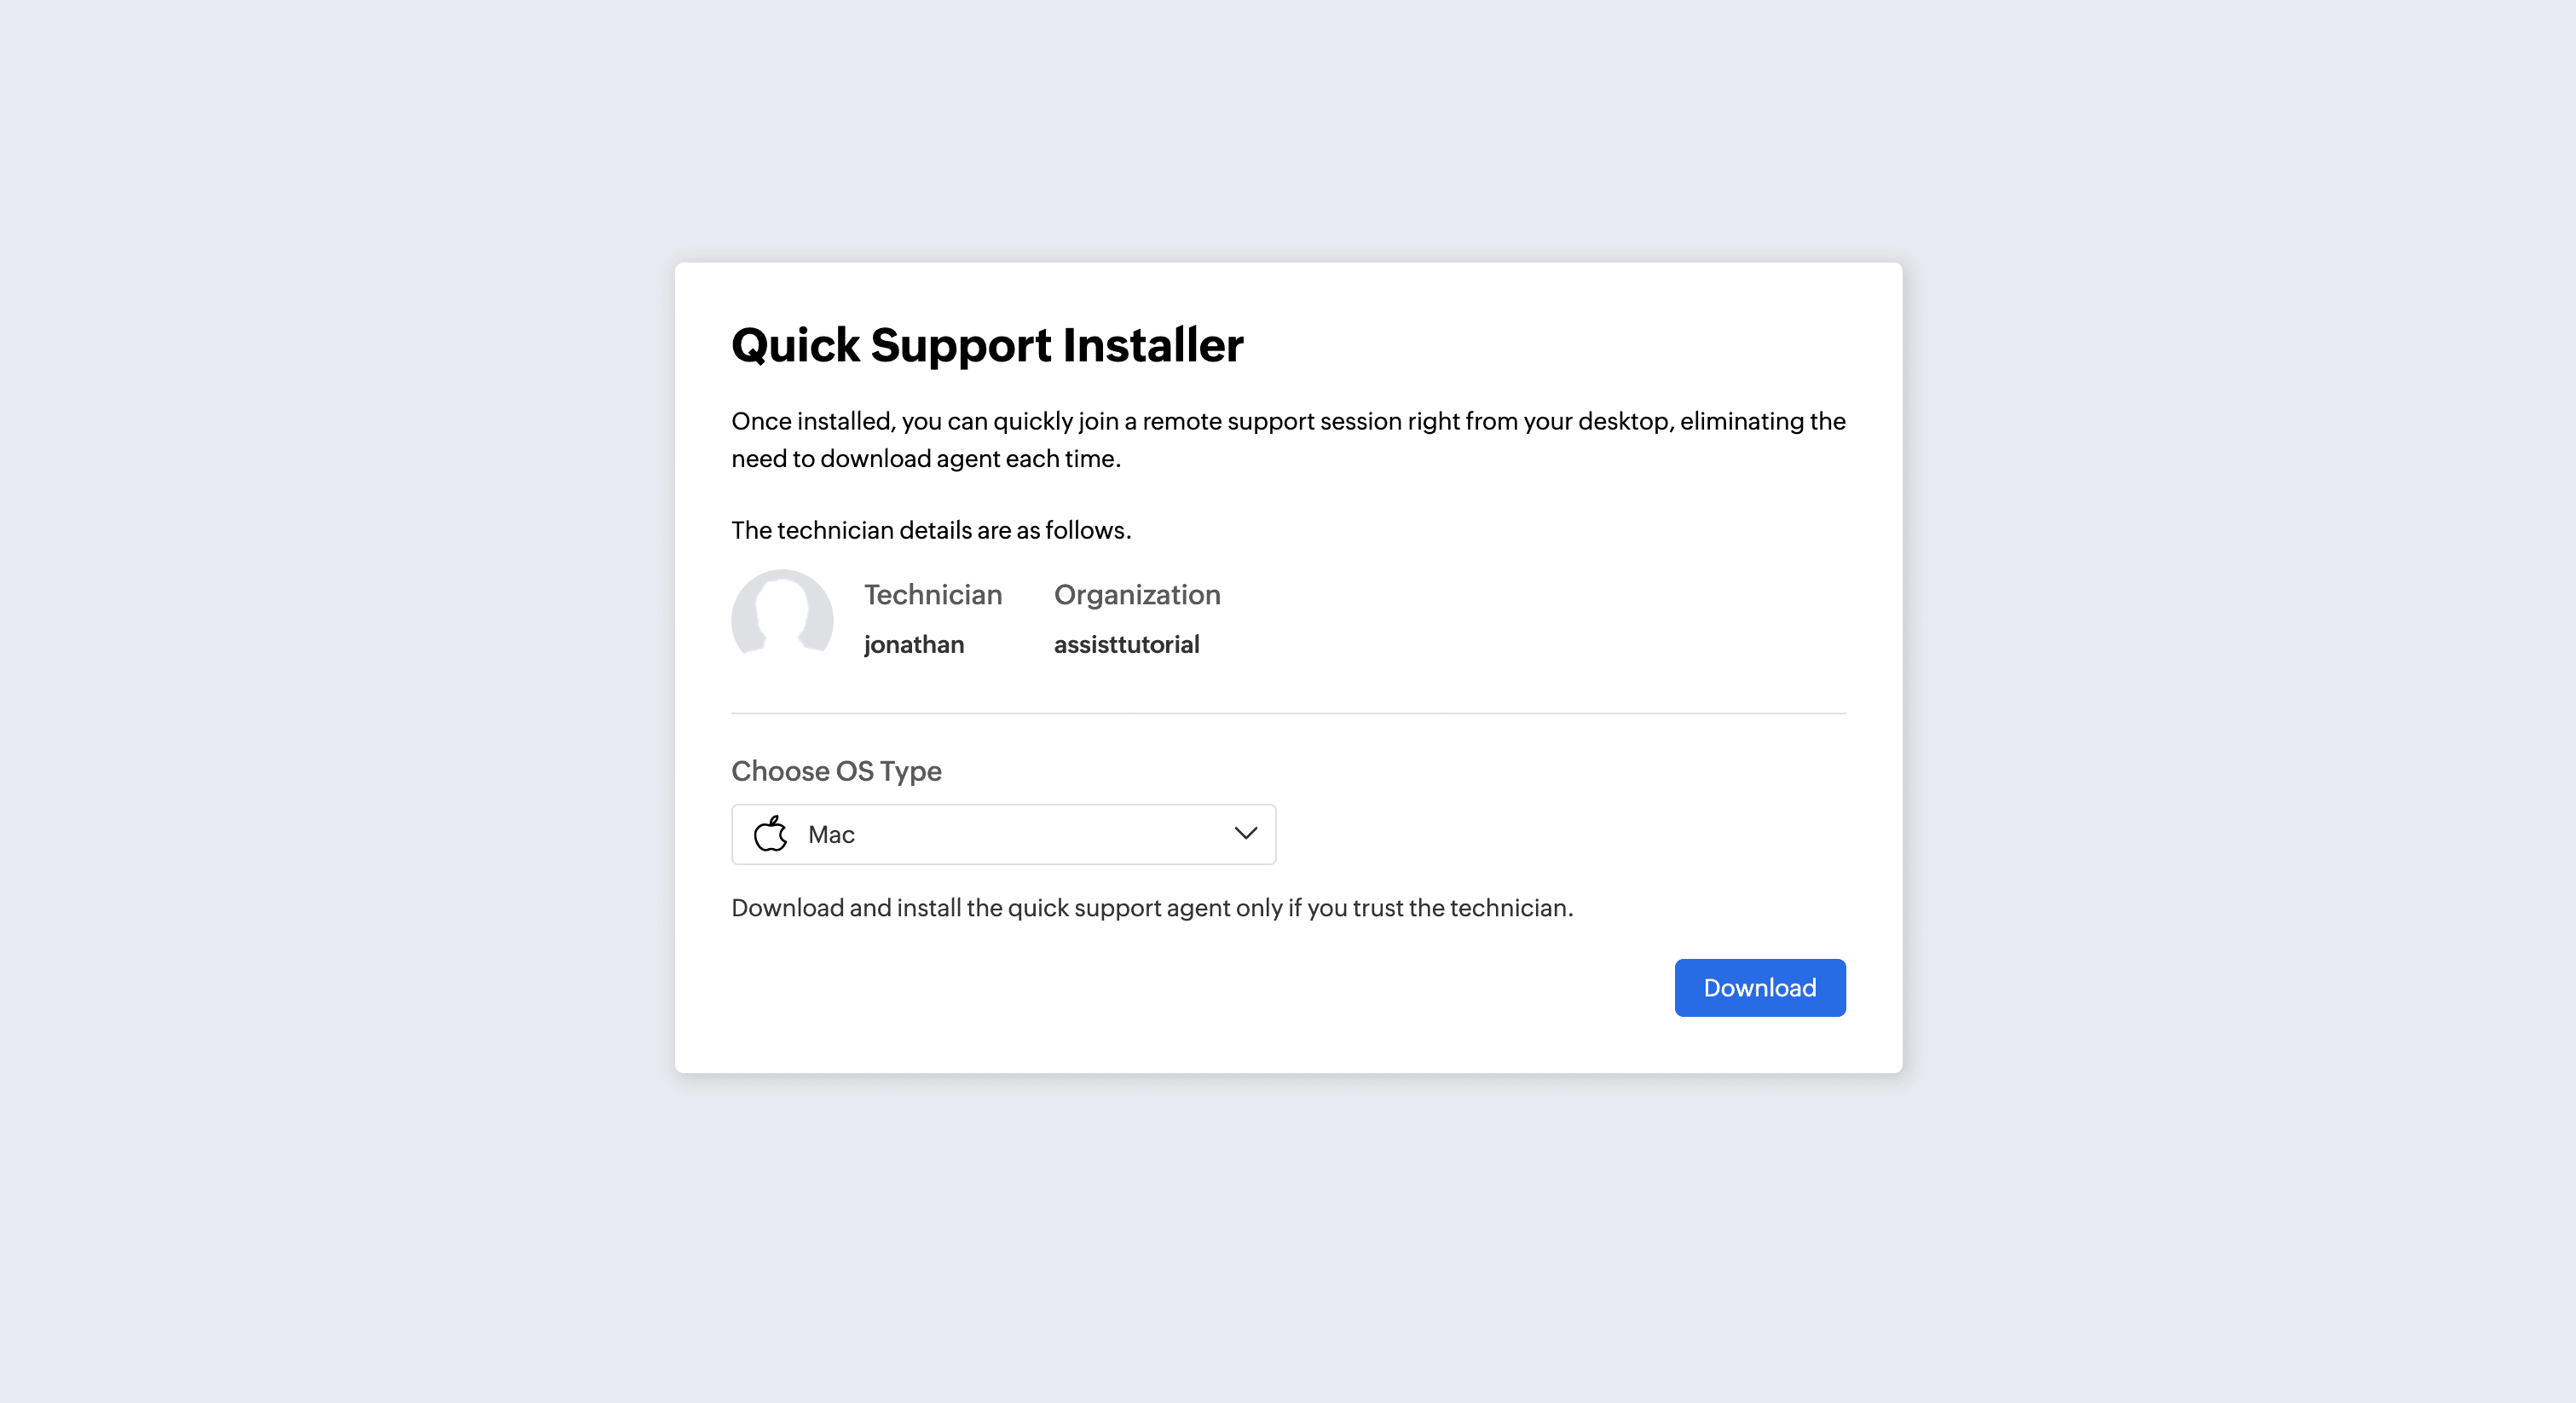
Task: Click the trust warning below the dropdown
Action: point(1152,908)
